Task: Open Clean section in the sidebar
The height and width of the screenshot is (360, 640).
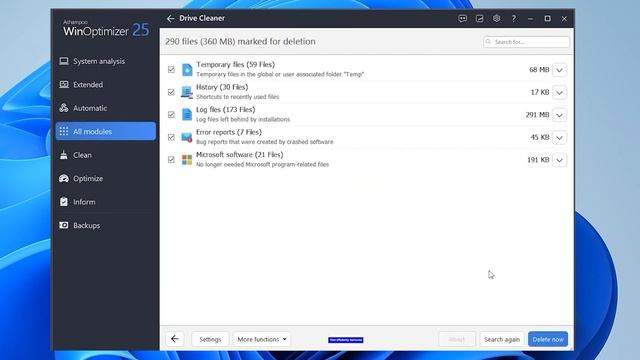Action: tap(106, 155)
